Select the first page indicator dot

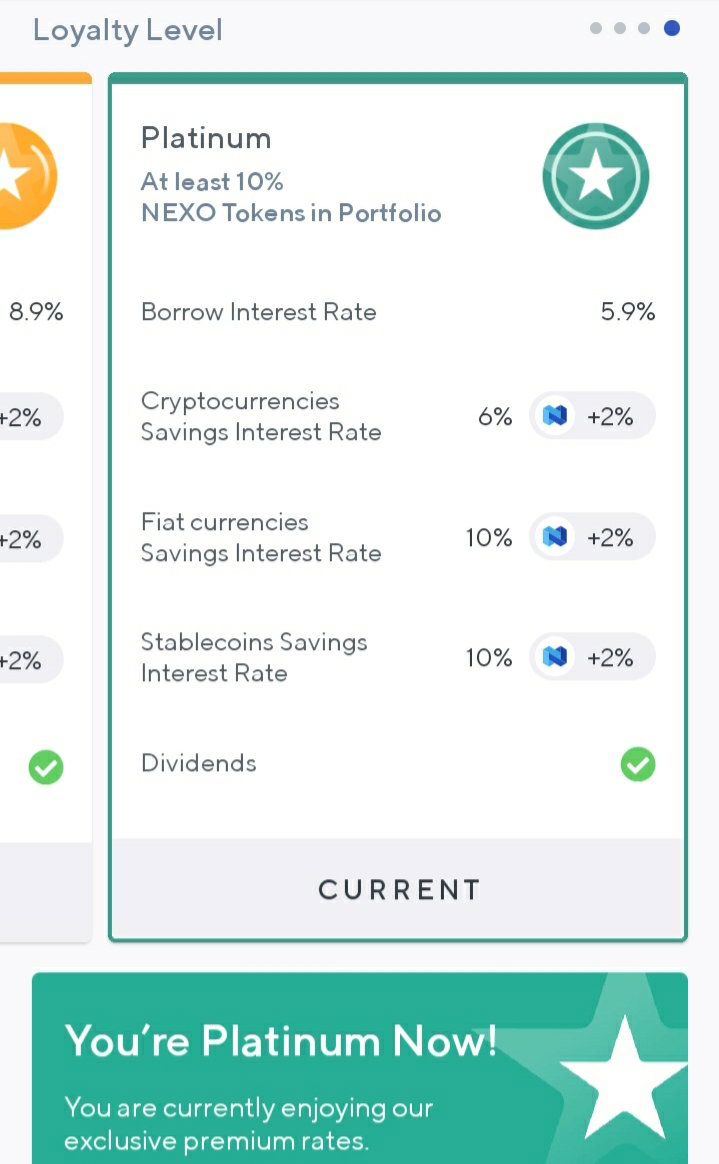tap(596, 28)
